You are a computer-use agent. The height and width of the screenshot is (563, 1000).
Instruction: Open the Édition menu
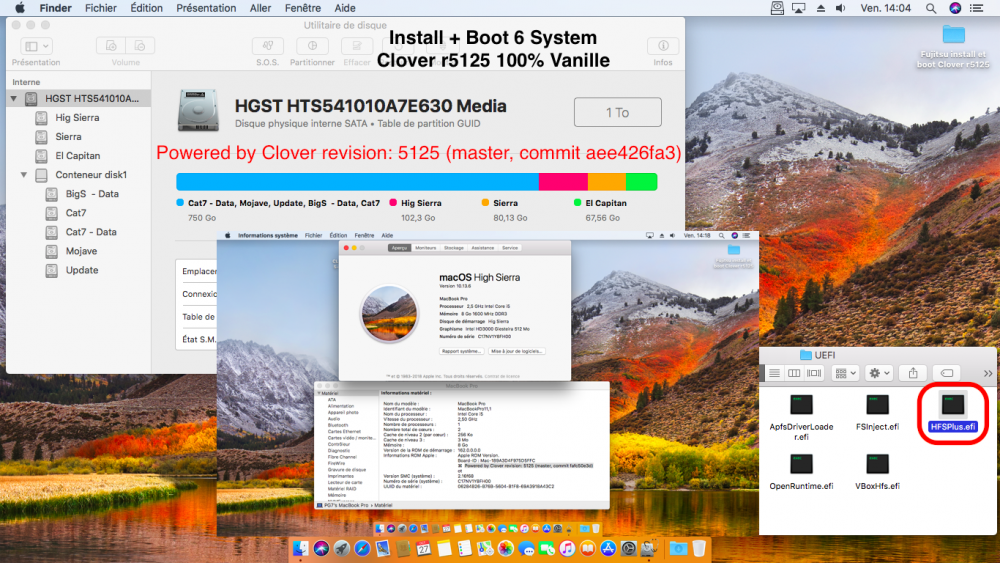(x=146, y=8)
